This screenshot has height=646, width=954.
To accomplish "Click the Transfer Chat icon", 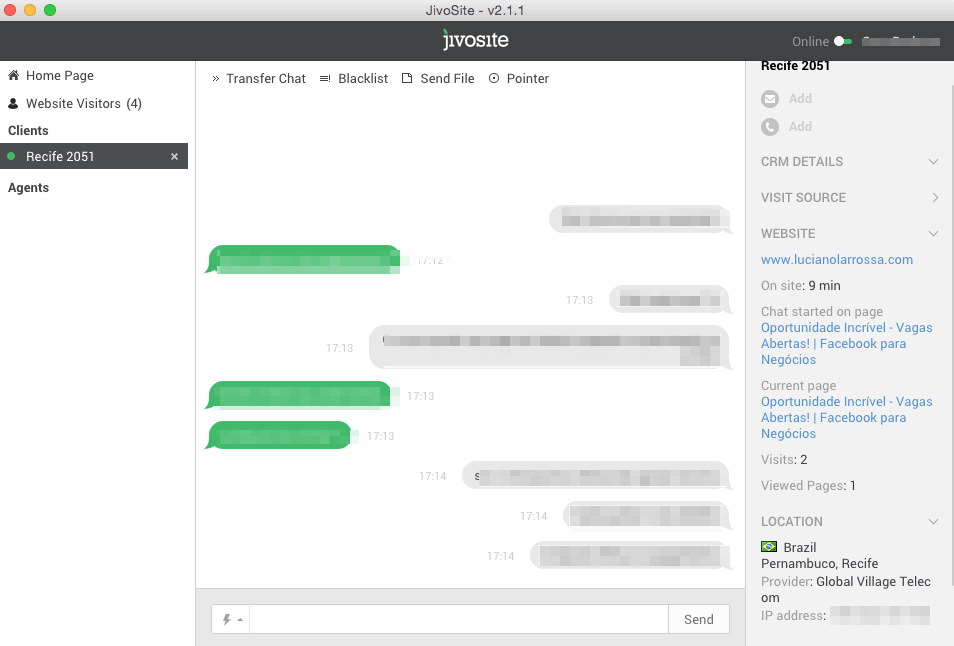I will click(x=215, y=78).
